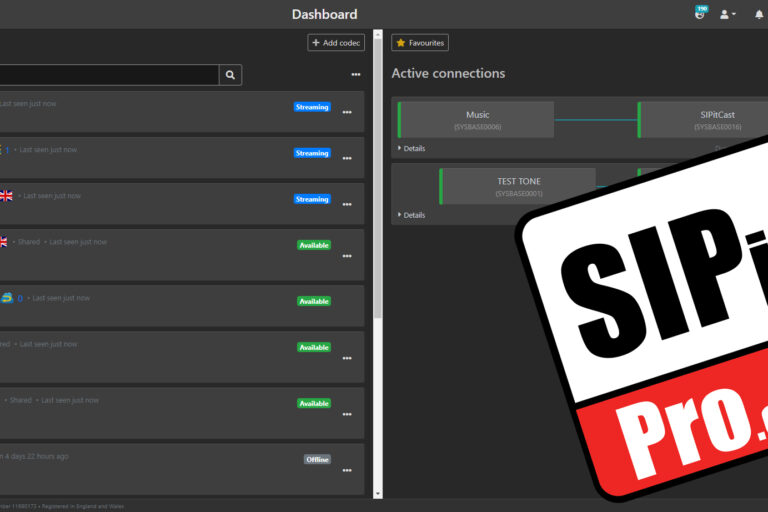Select the Music codec connection block
This screenshot has height=512, width=768.
[x=477, y=120]
